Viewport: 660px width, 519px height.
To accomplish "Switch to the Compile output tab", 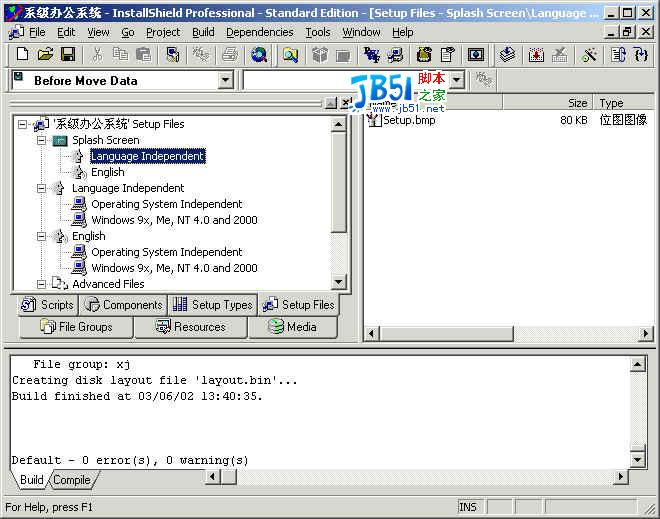I will tap(72, 480).
